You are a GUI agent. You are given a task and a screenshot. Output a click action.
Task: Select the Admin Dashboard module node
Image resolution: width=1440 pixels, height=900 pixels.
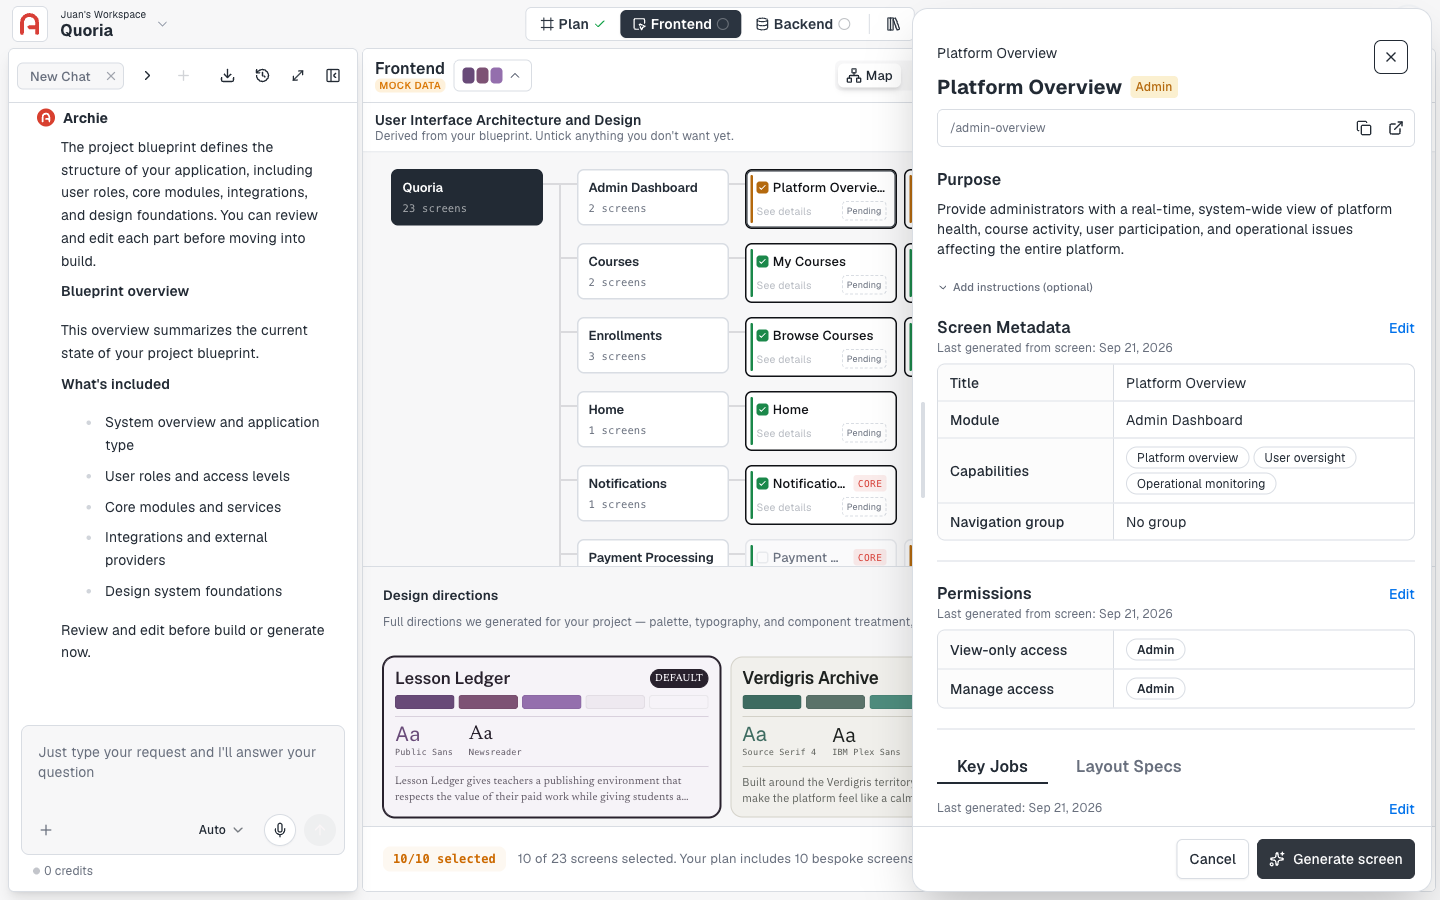[x=653, y=197]
